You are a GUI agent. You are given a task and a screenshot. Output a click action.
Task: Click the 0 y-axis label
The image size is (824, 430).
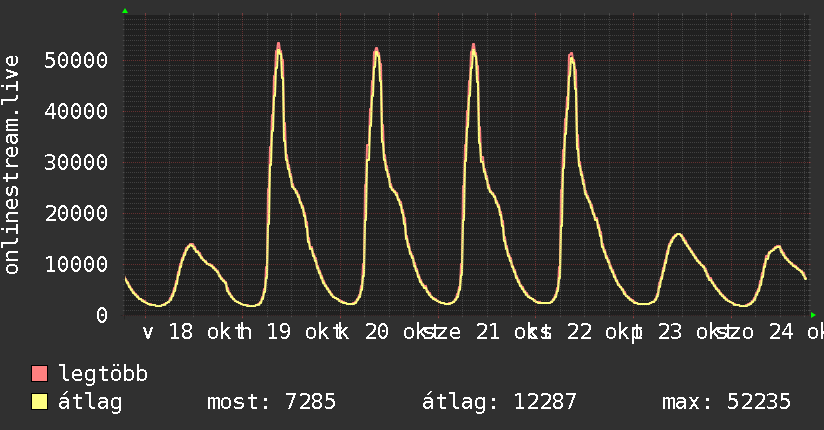(102, 315)
